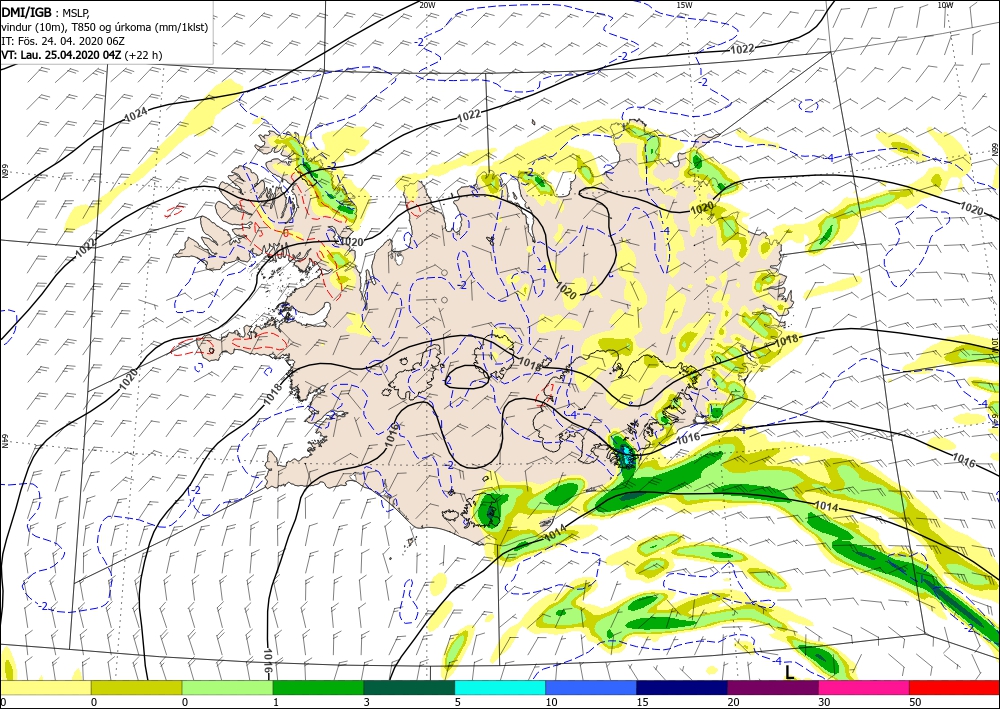Viewport: 1000px width, 709px height.
Task: Click the pink legend color swatch
Action: (x=864, y=687)
